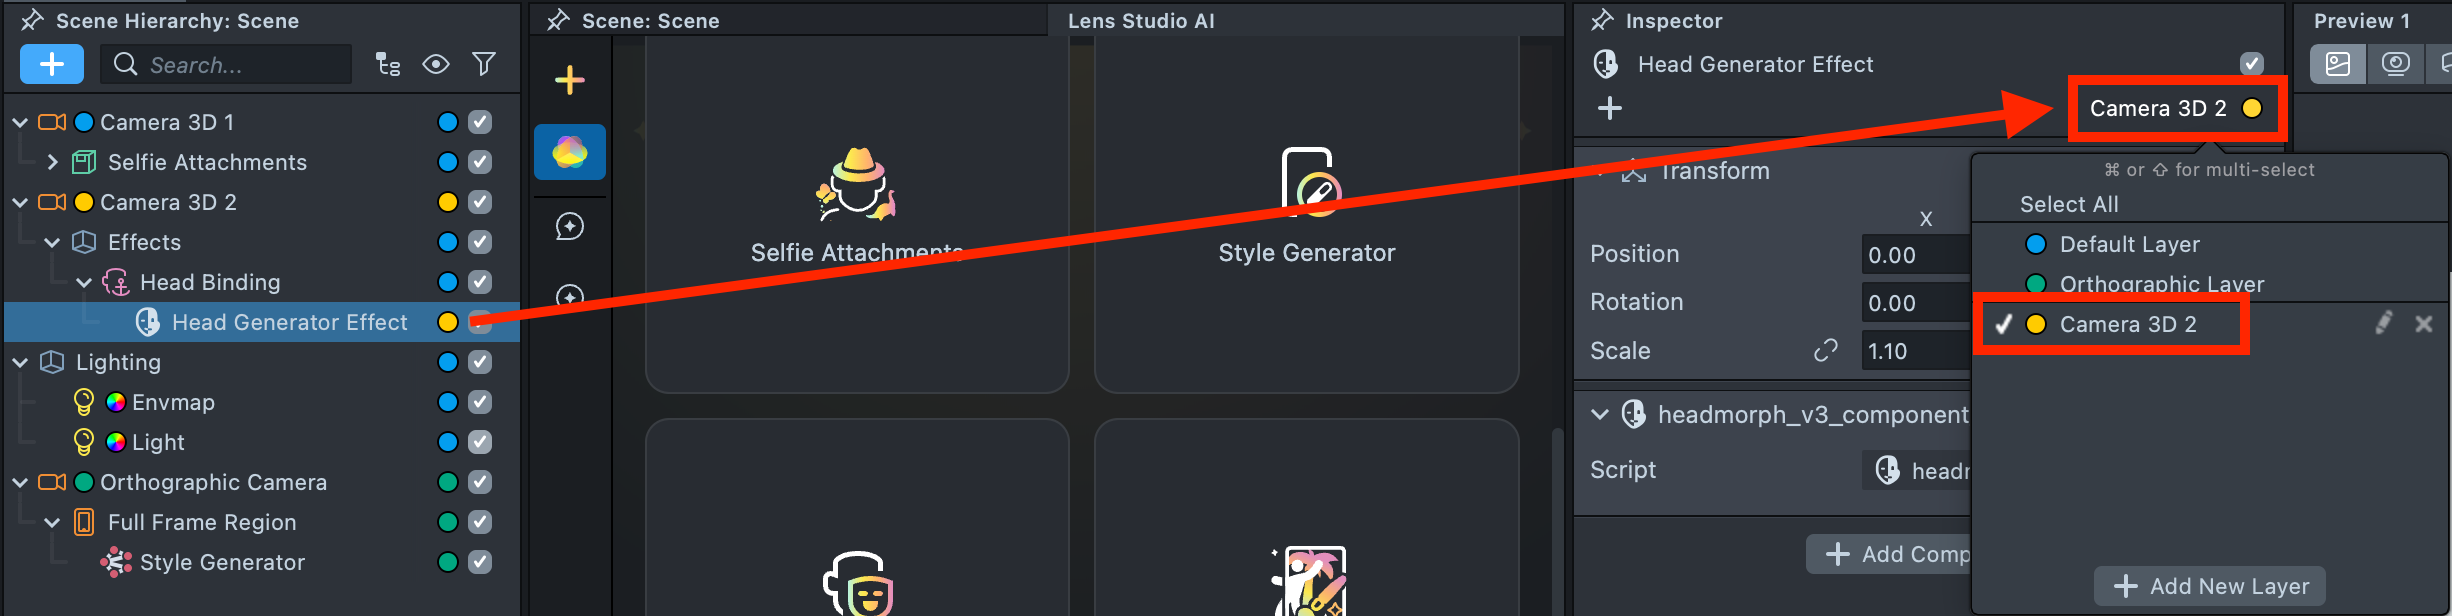This screenshot has width=2452, height=616.
Task: Select Default Layer from the layer list
Action: tap(2129, 244)
